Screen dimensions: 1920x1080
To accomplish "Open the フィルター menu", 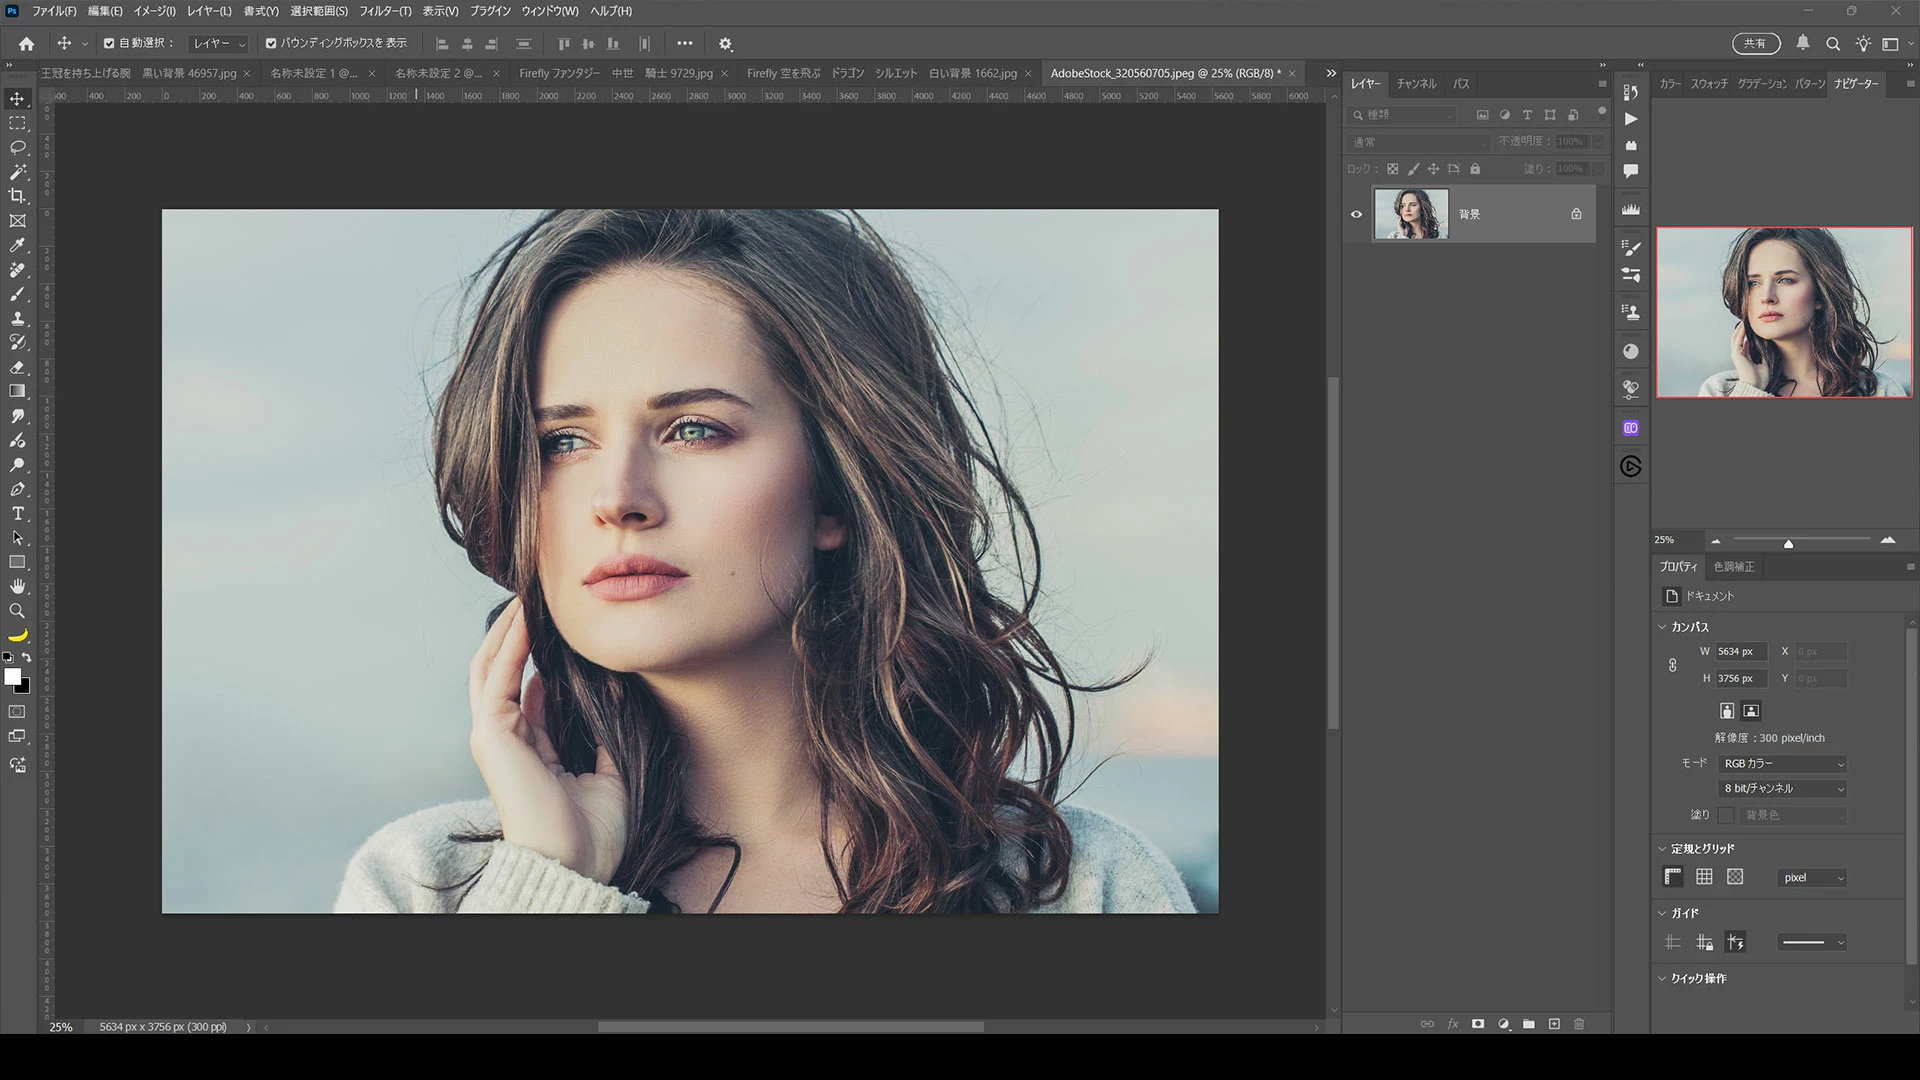I will click(384, 11).
